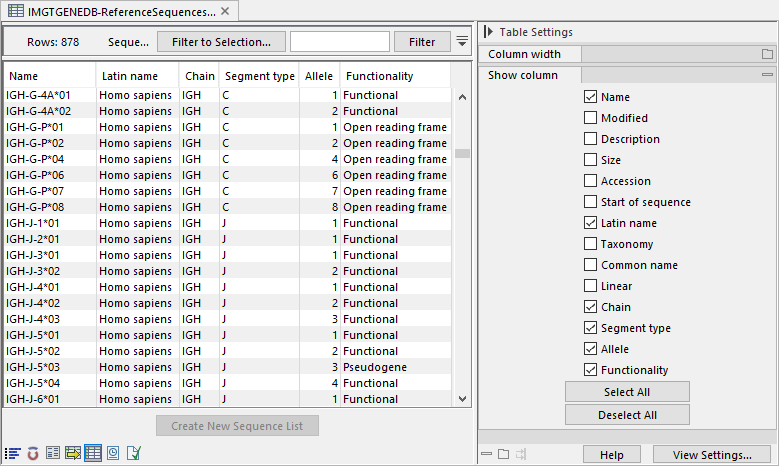Click the Deselect All button
This screenshot has height=466, width=779.
(627, 415)
